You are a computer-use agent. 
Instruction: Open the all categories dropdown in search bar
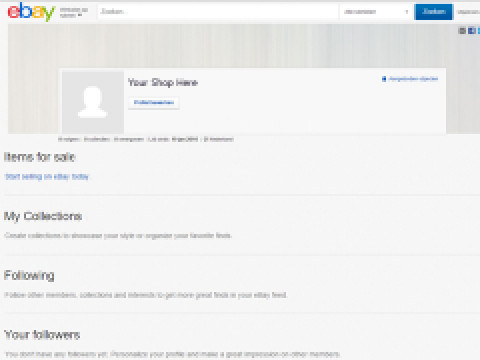[x=376, y=12]
